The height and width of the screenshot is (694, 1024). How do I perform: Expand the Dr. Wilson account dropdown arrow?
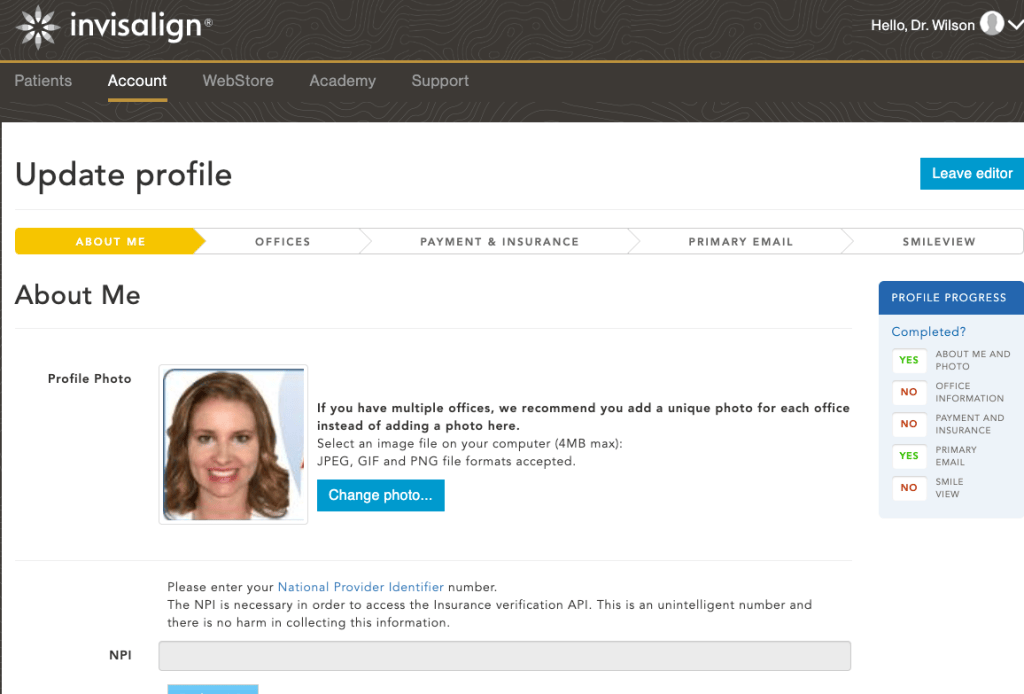coord(1016,25)
